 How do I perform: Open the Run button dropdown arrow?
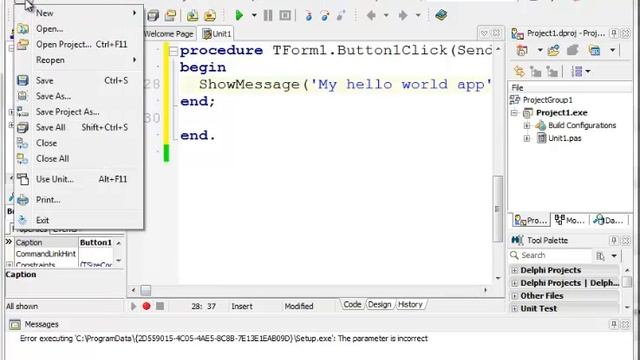tap(254, 16)
